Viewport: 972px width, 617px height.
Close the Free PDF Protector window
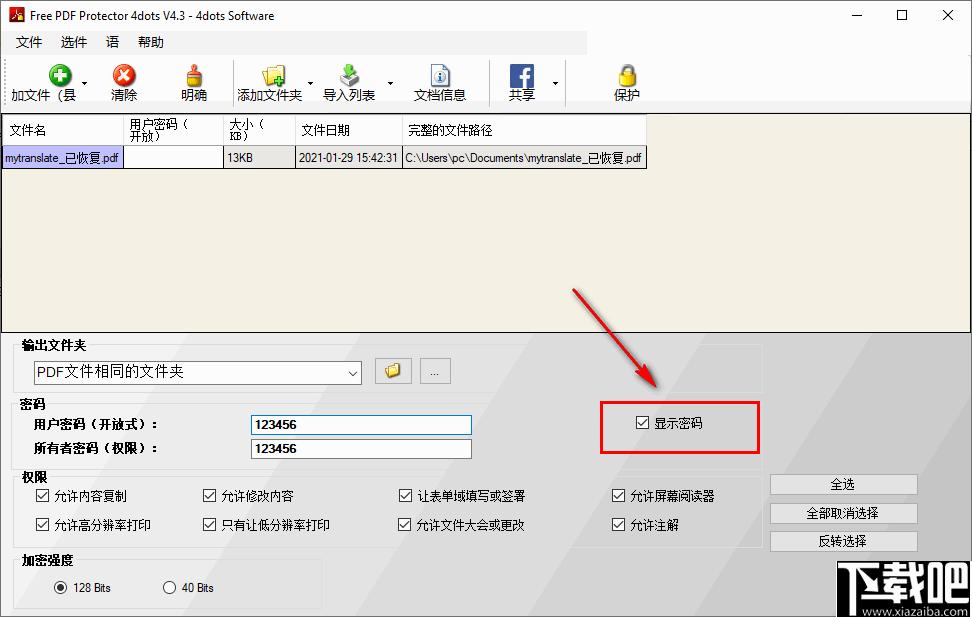pos(948,16)
